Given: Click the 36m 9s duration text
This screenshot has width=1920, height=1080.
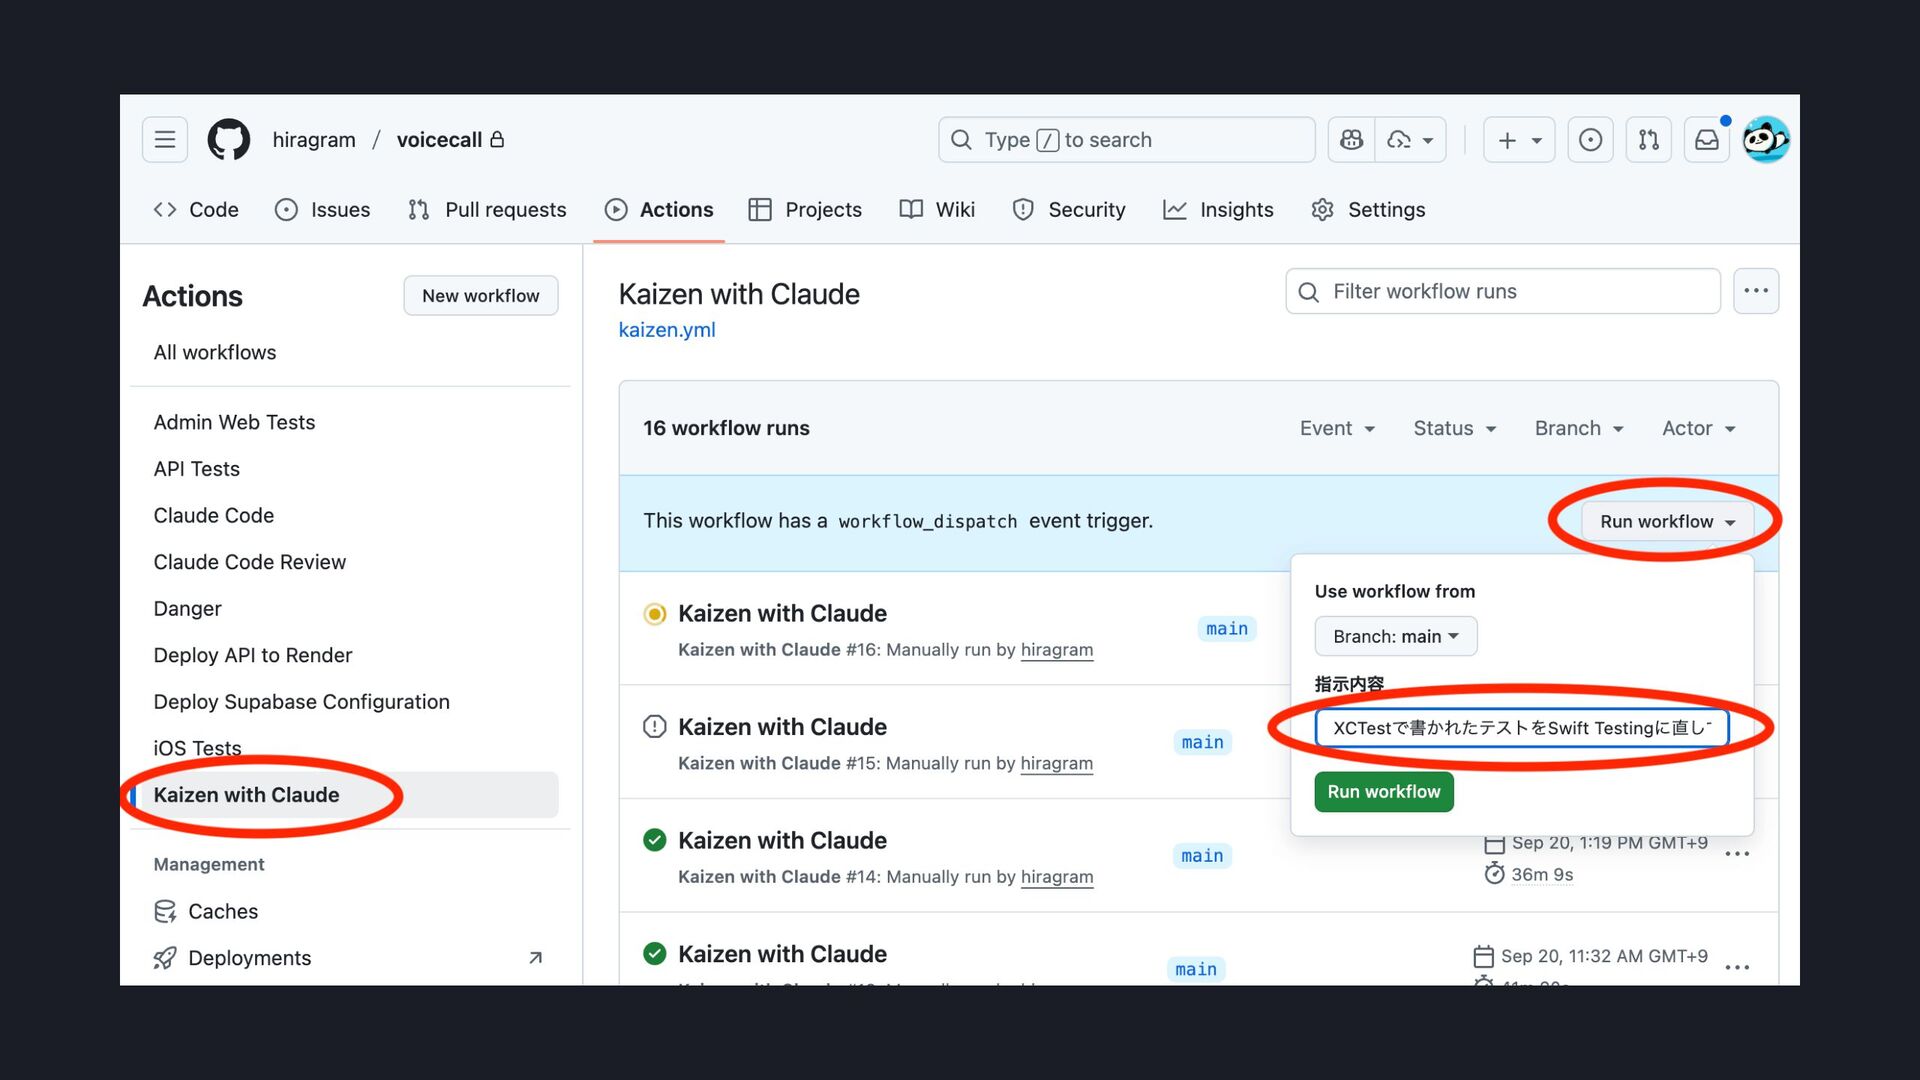Looking at the screenshot, I should [1542, 875].
